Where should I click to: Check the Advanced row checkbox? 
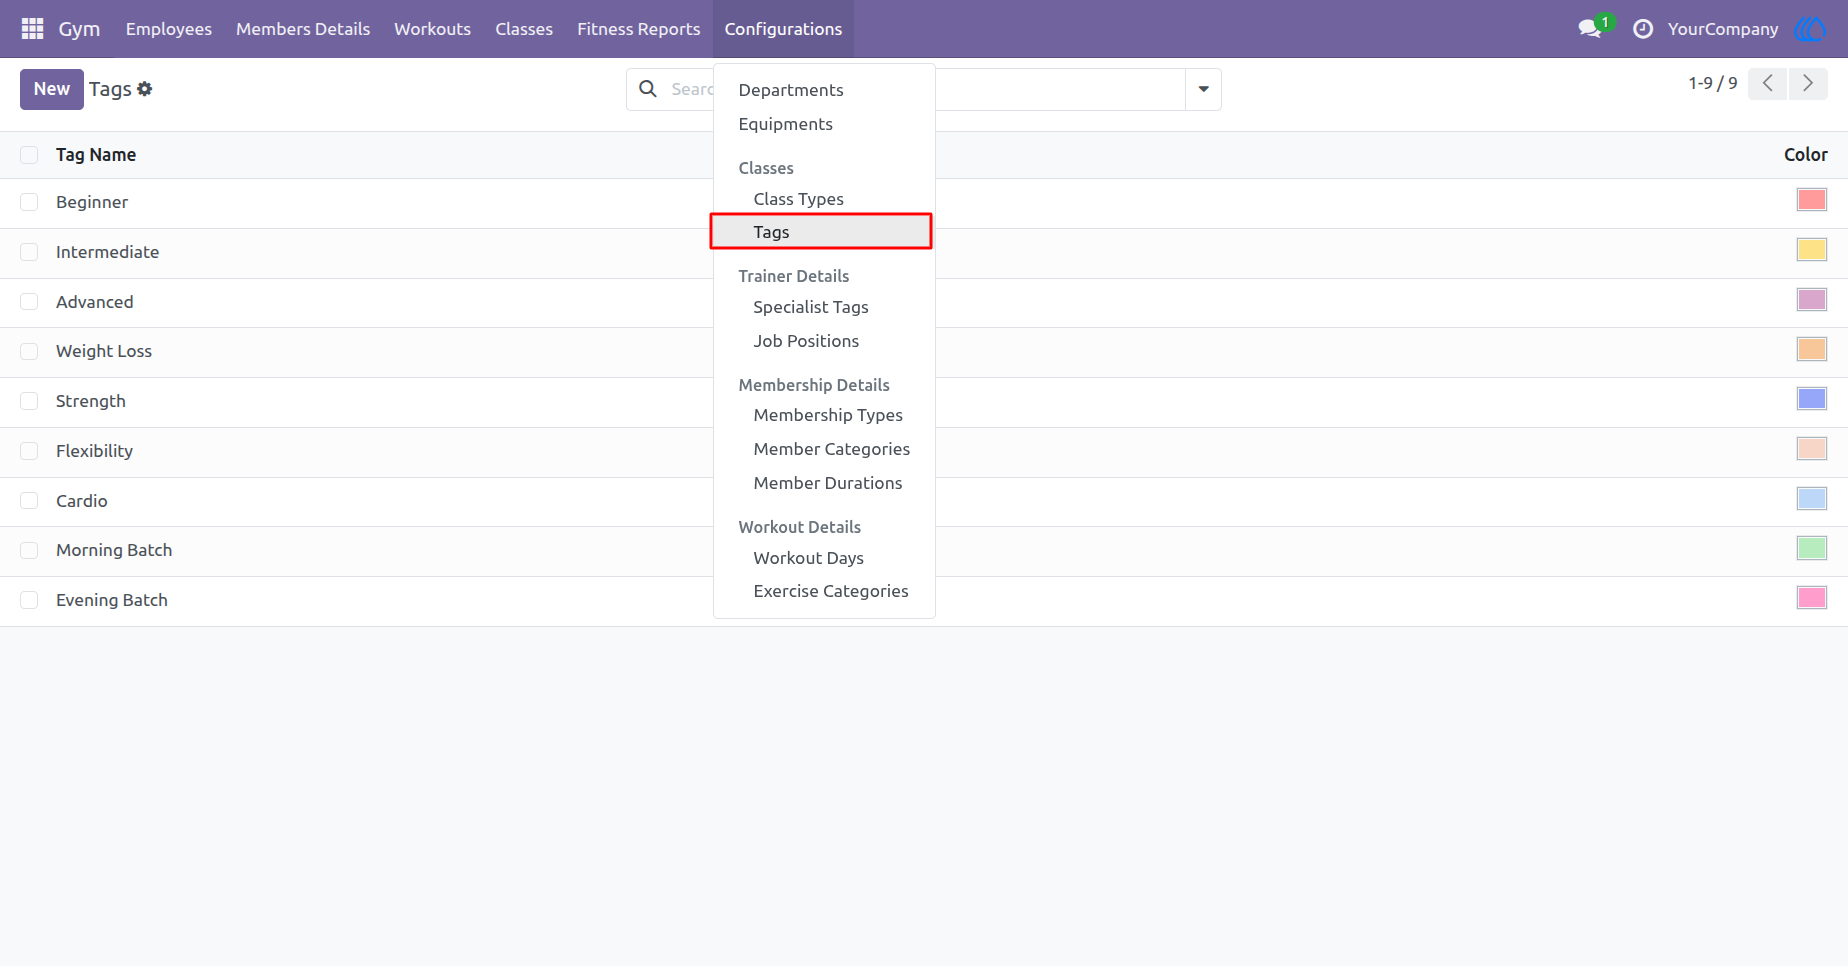29,302
